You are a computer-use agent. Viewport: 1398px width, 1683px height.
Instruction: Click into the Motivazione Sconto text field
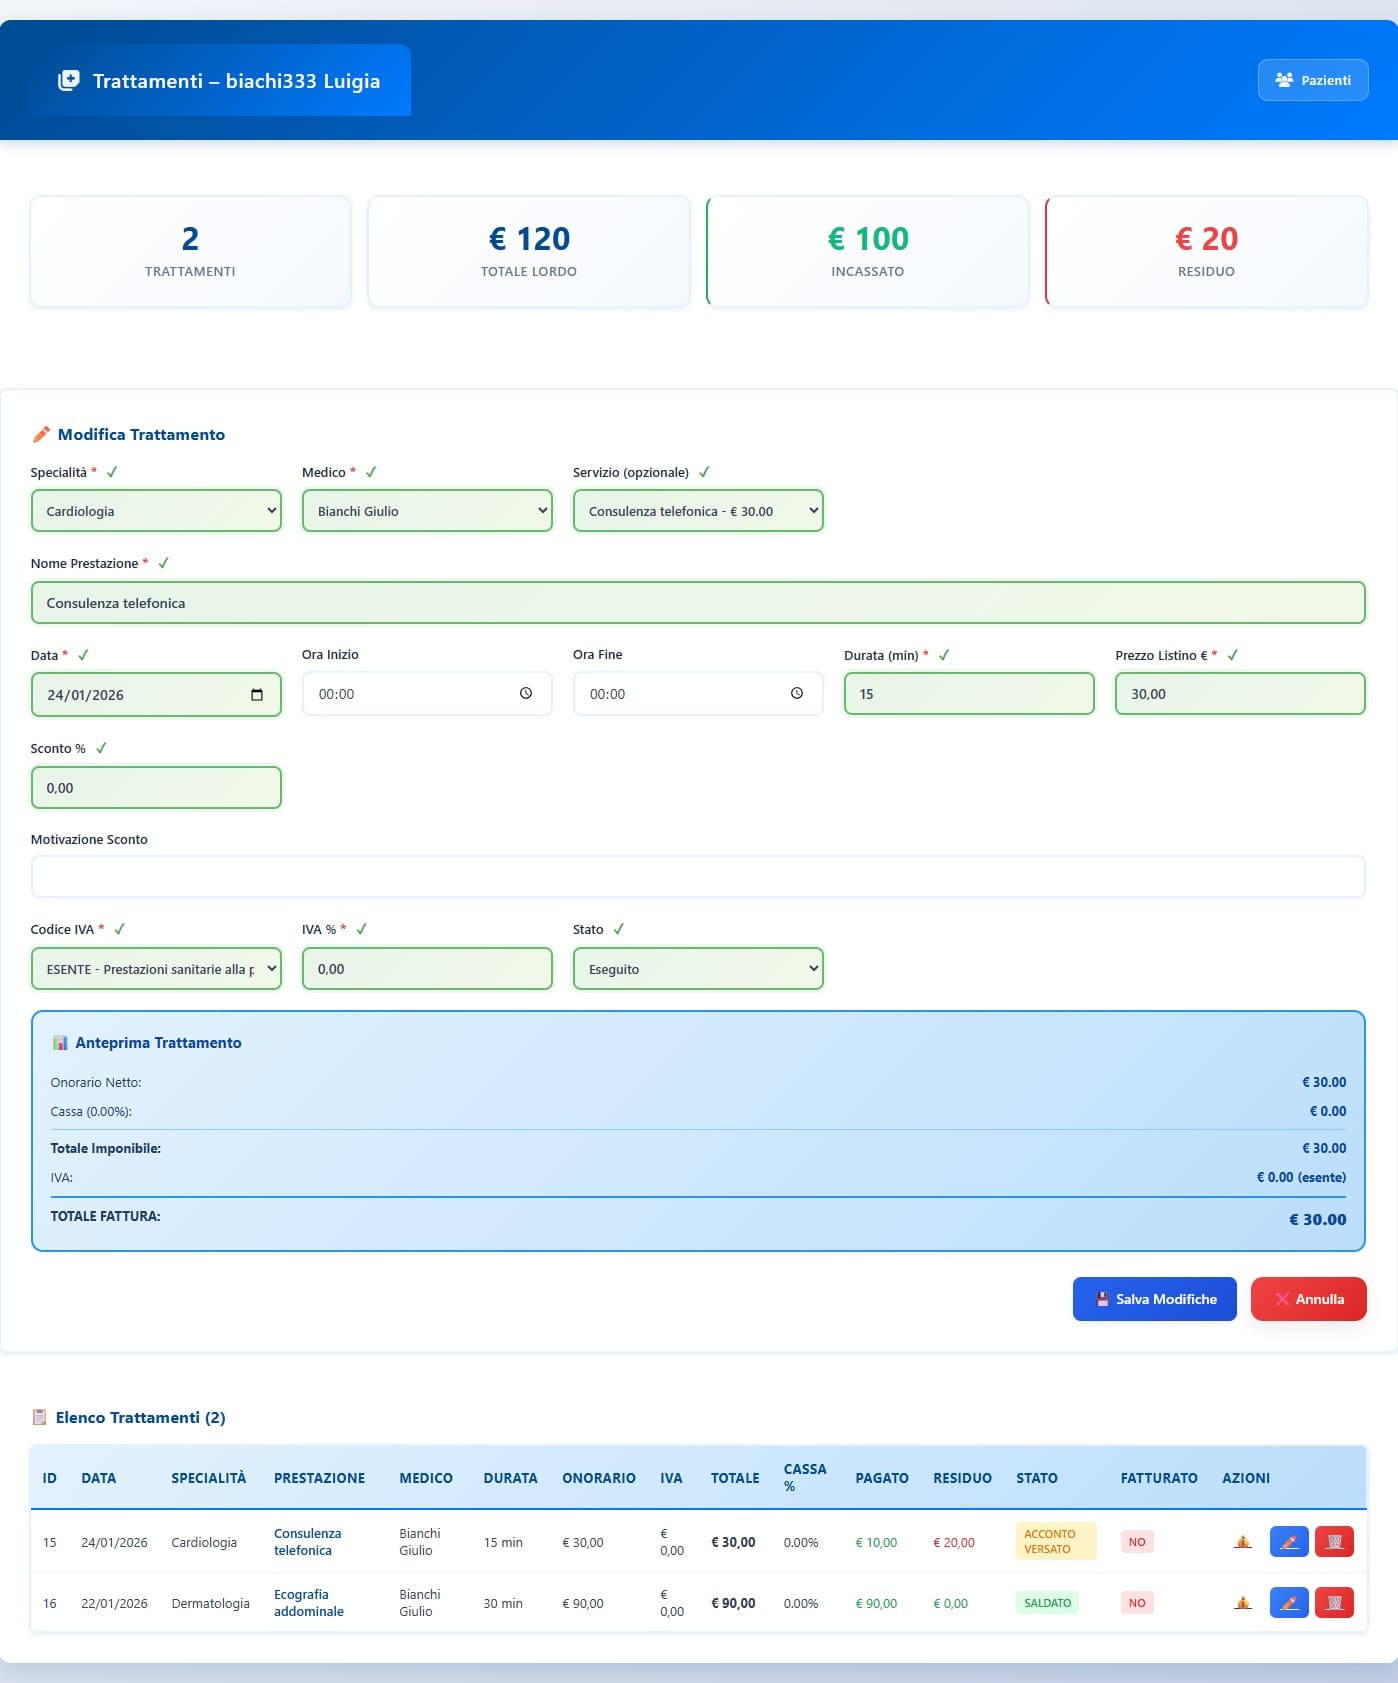[698, 877]
